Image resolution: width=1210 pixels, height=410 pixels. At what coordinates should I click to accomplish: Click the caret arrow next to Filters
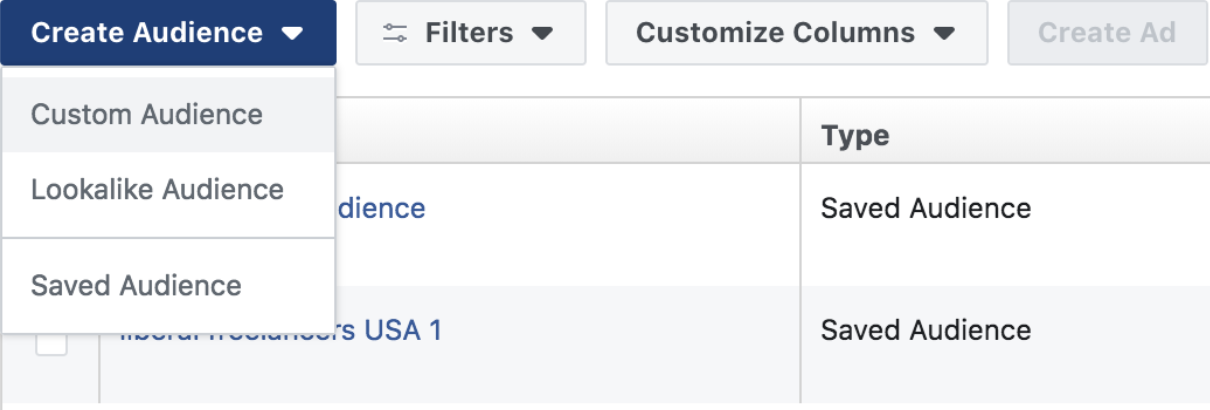pyautogui.click(x=542, y=34)
